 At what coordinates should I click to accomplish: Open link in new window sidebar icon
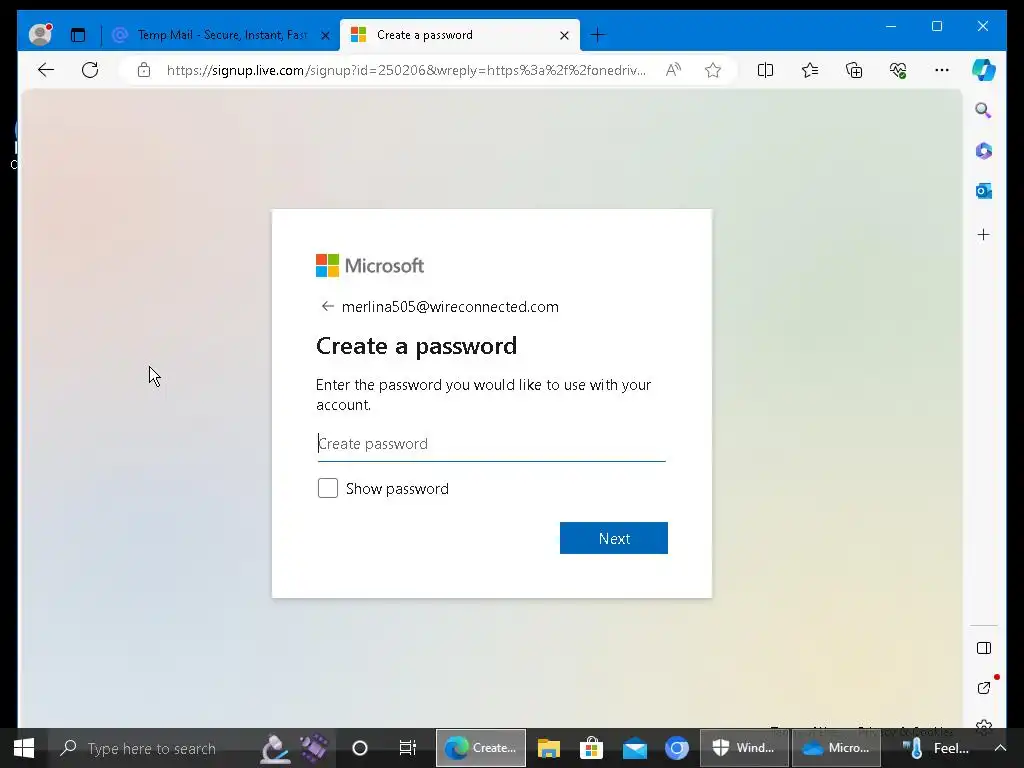pyautogui.click(x=984, y=688)
